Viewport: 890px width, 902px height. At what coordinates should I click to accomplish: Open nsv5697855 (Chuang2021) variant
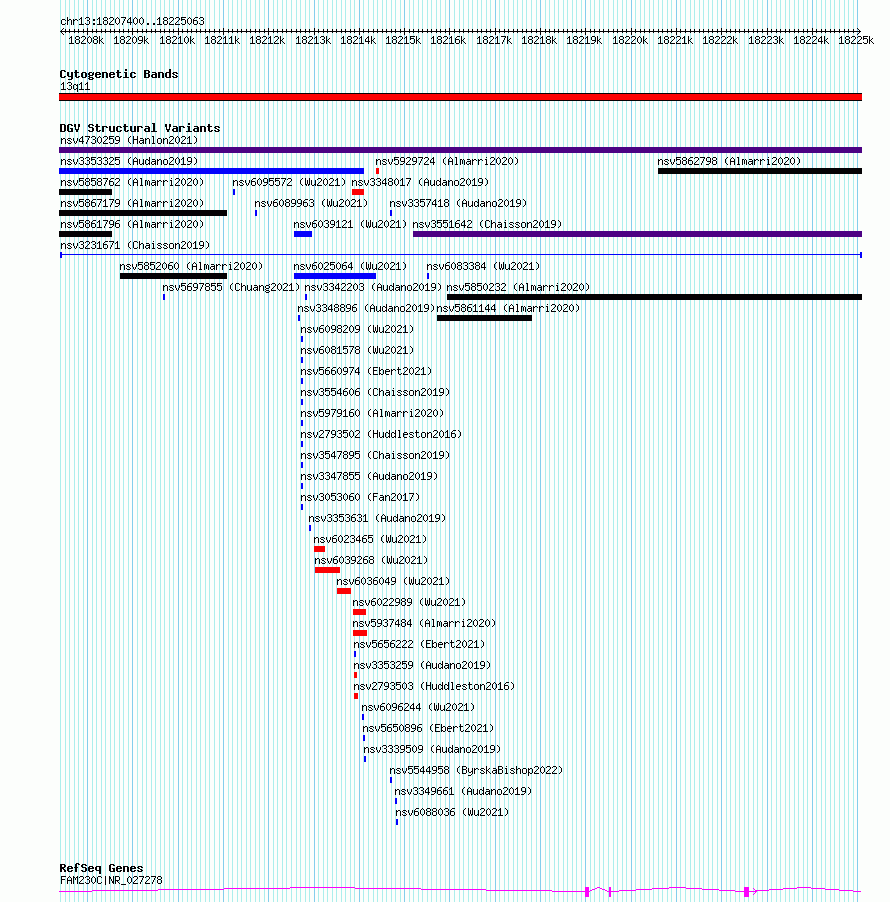coord(231,288)
